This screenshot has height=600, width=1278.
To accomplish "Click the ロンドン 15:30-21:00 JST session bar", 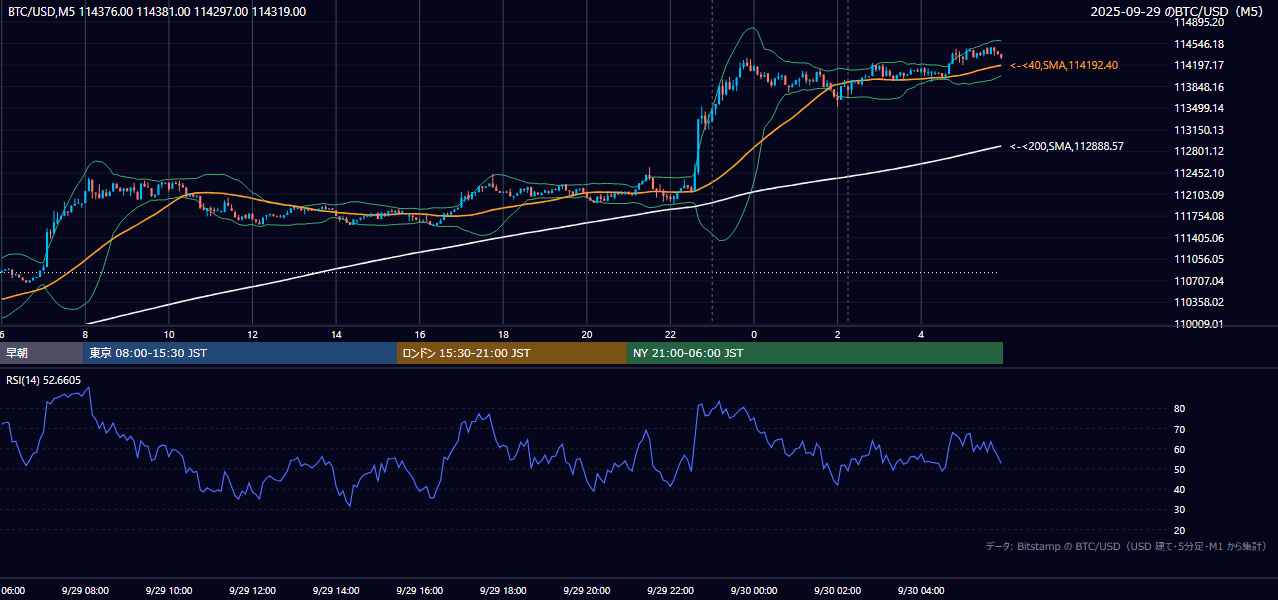I will point(512,353).
